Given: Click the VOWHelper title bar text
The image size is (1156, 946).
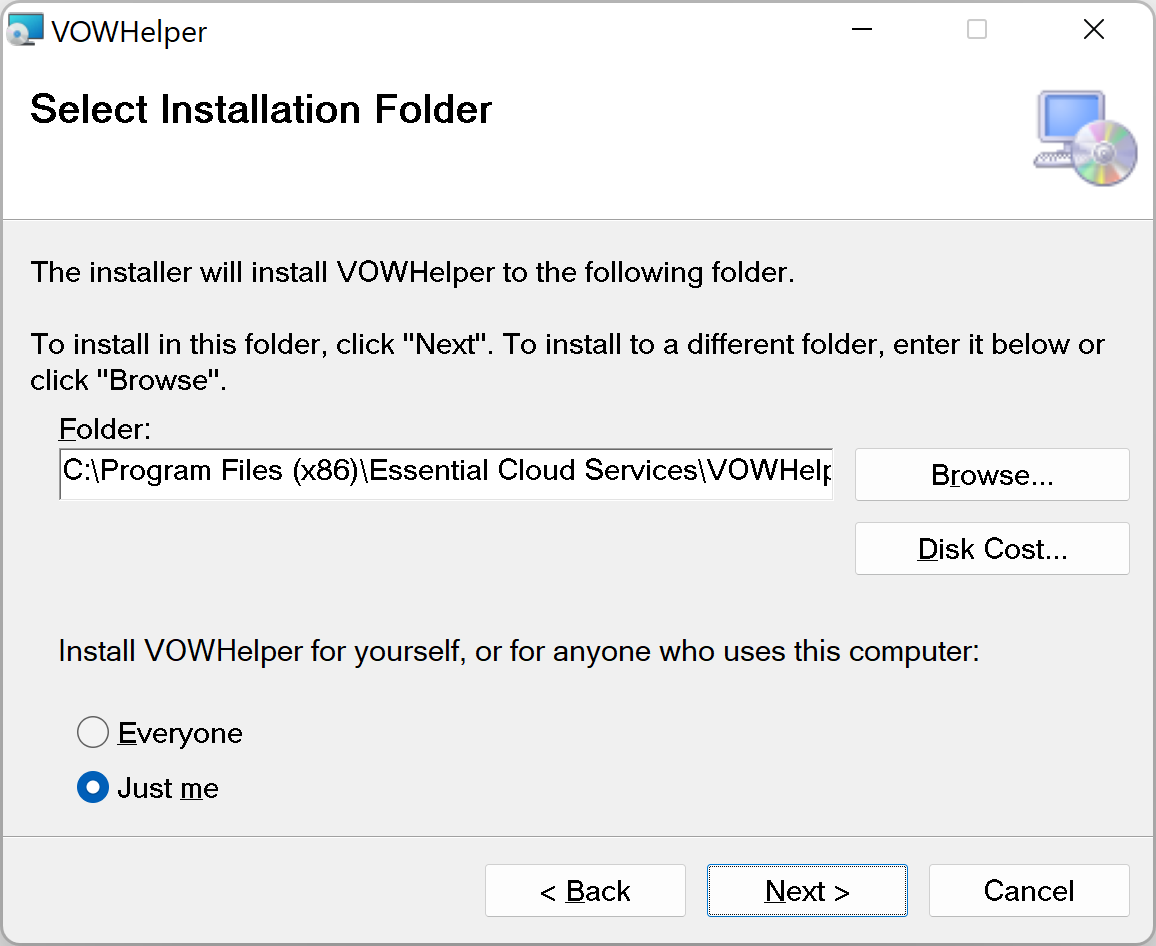Looking at the screenshot, I should 129,32.
